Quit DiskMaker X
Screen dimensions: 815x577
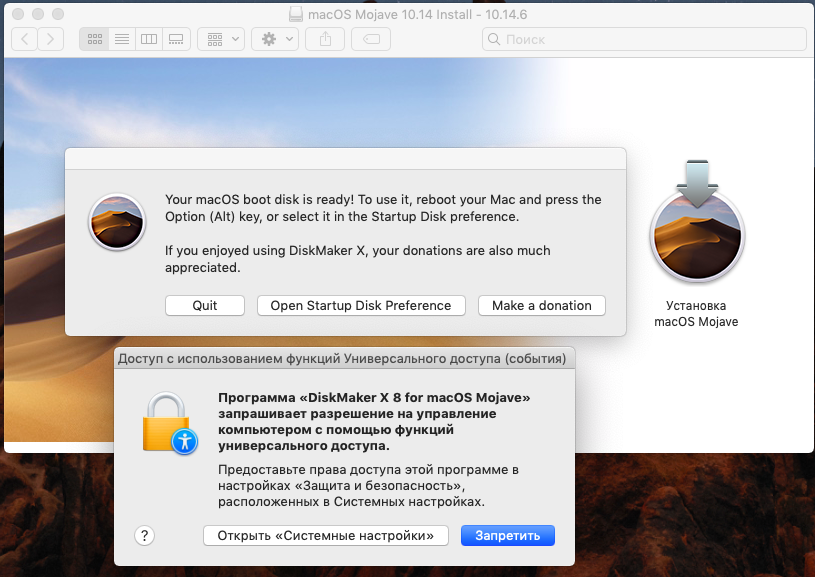pyautogui.click(x=205, y=306)
